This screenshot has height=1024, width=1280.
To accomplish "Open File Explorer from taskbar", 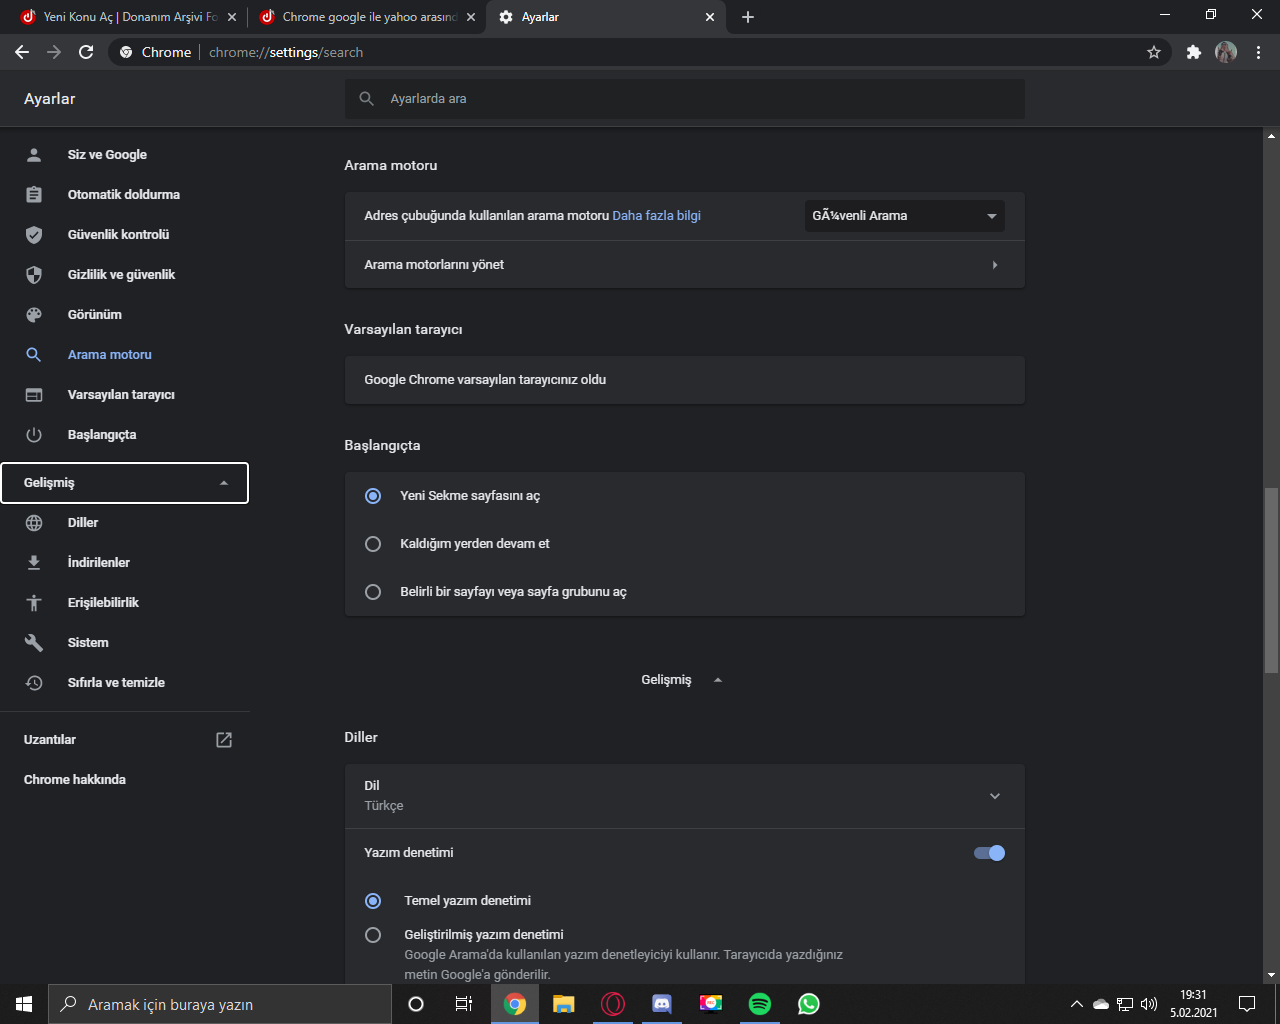I will (x=564, y=1004).
